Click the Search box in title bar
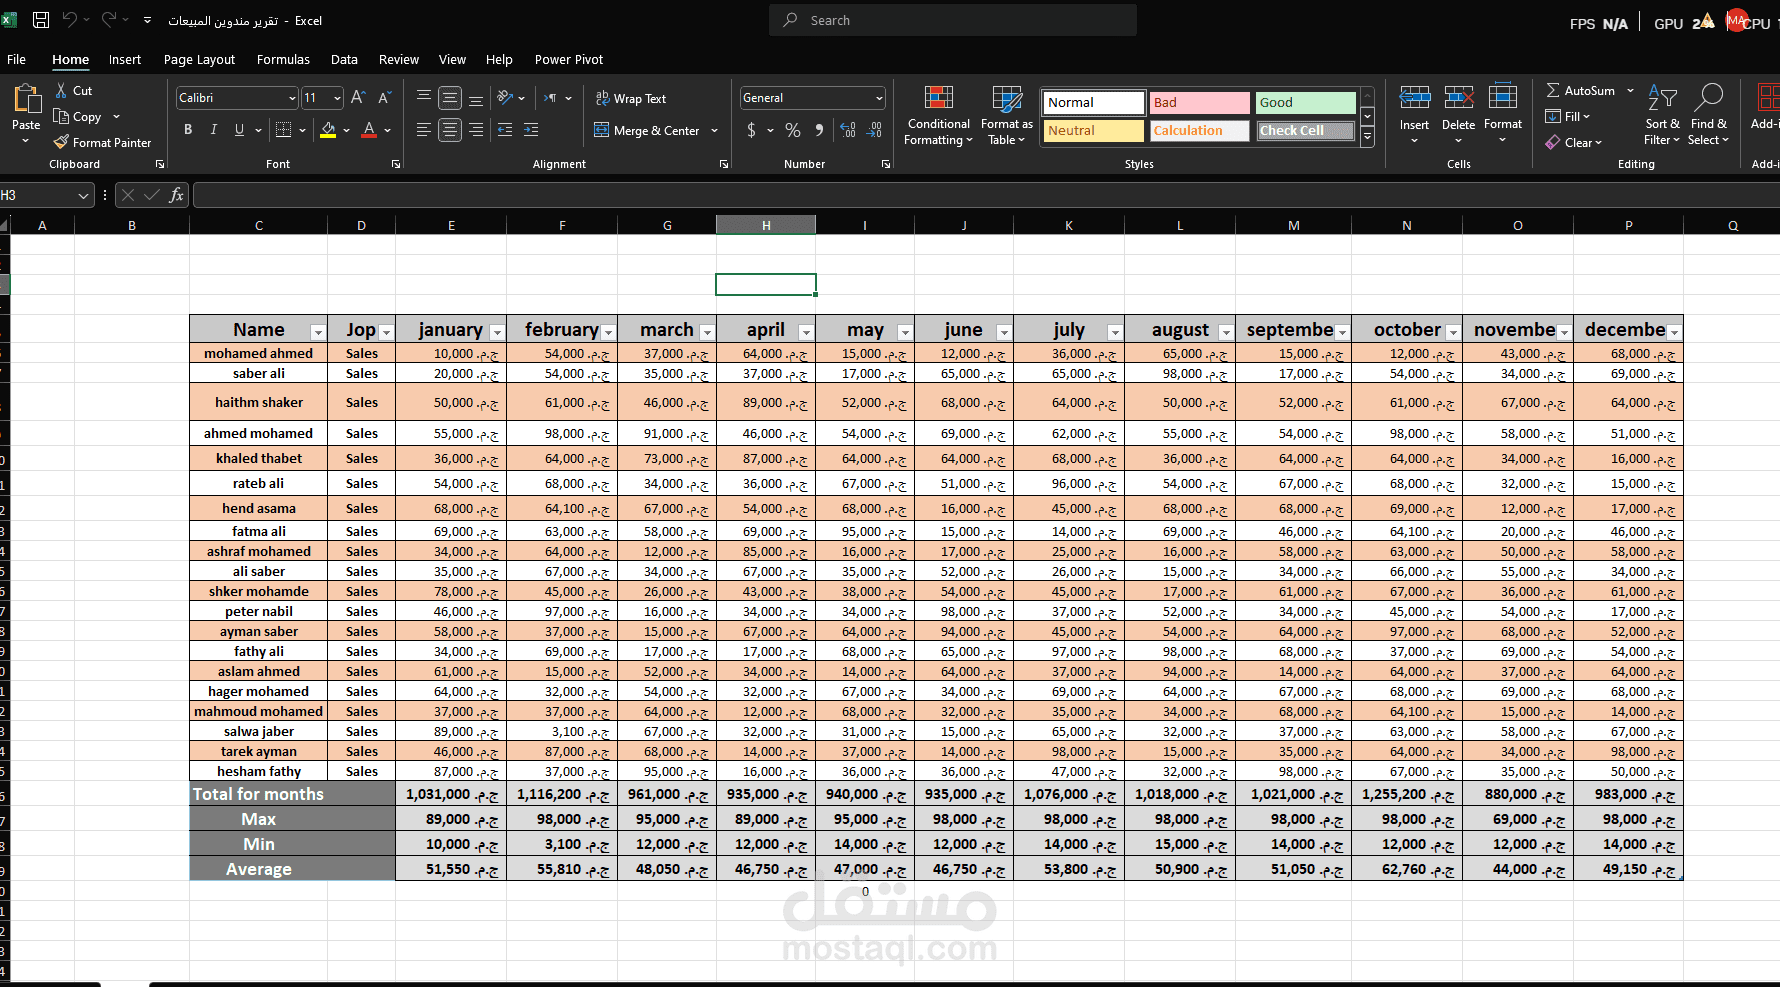 (952, 20)
